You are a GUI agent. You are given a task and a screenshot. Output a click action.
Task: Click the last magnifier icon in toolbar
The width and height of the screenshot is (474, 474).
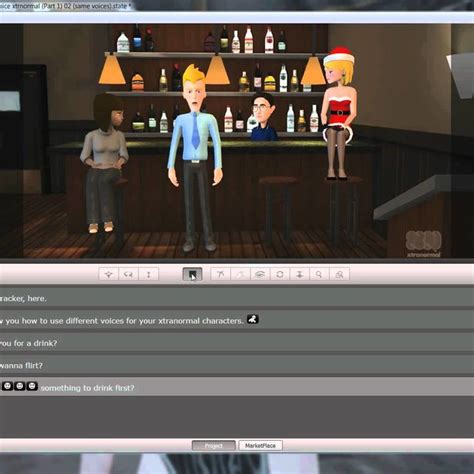(339, 274)
